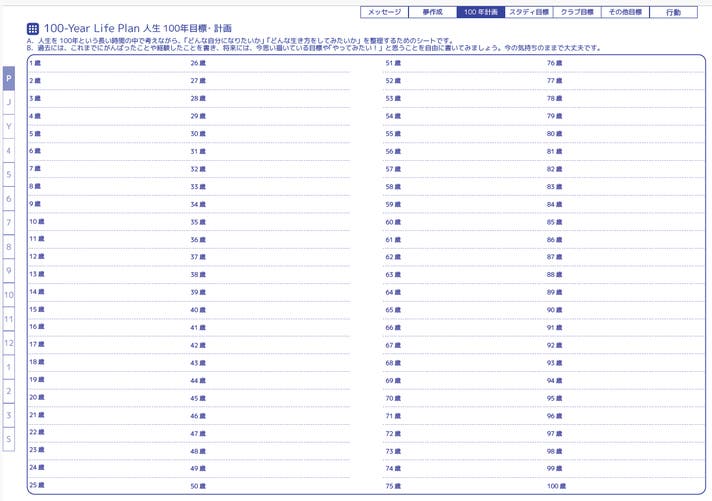
Task: Select the 100年計画 tab
Action: coord(479,12)
